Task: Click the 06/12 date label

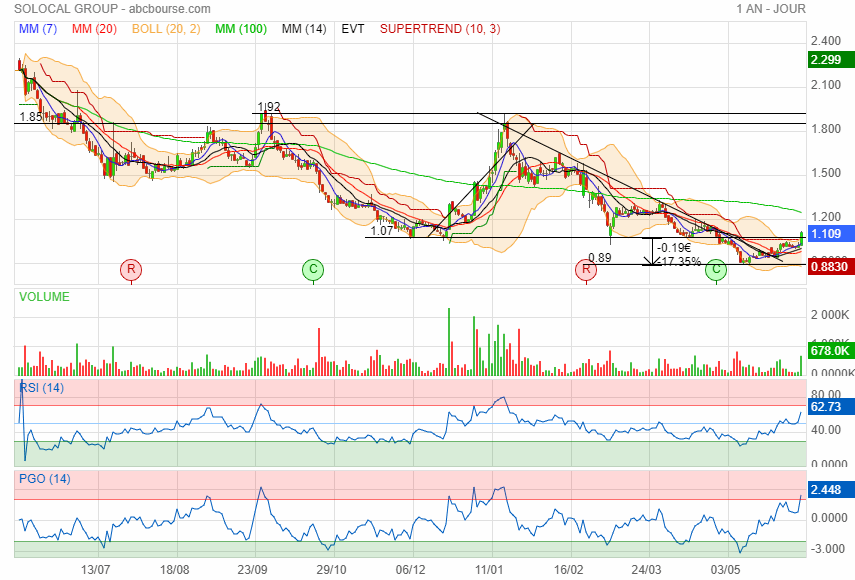Action: [x=411, y=570]
